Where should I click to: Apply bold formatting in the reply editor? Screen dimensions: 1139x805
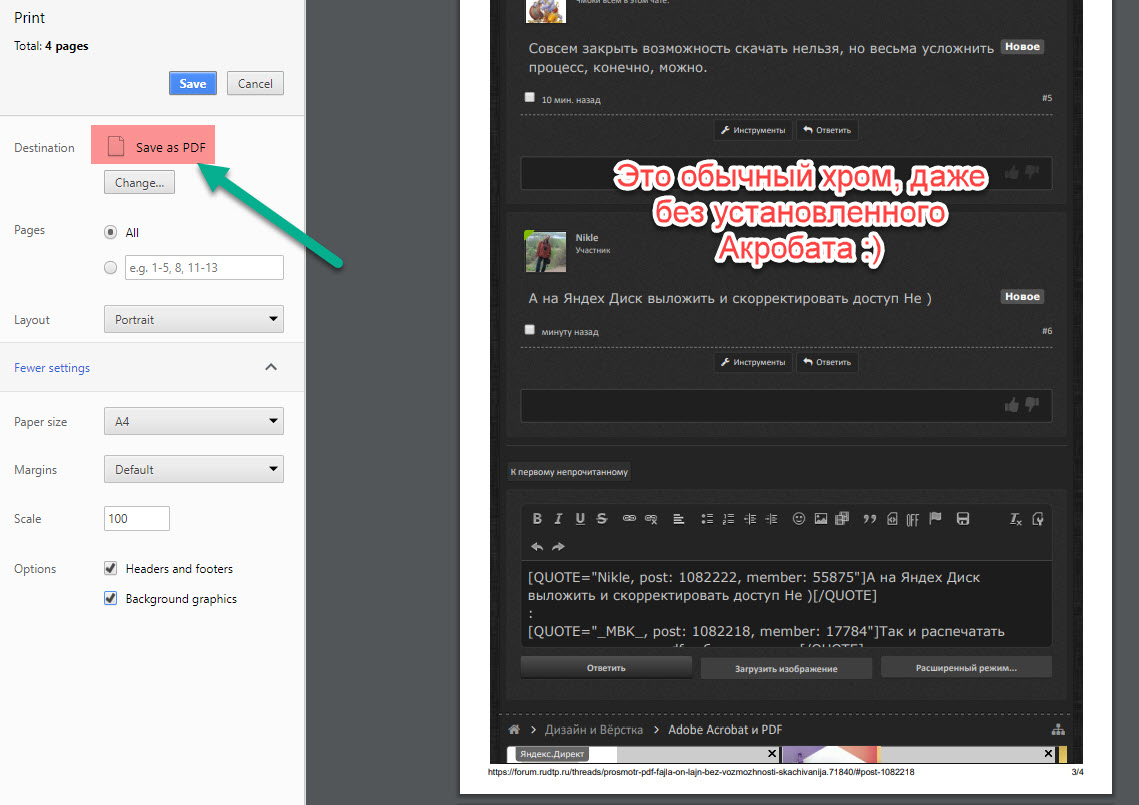click(537, 519)
